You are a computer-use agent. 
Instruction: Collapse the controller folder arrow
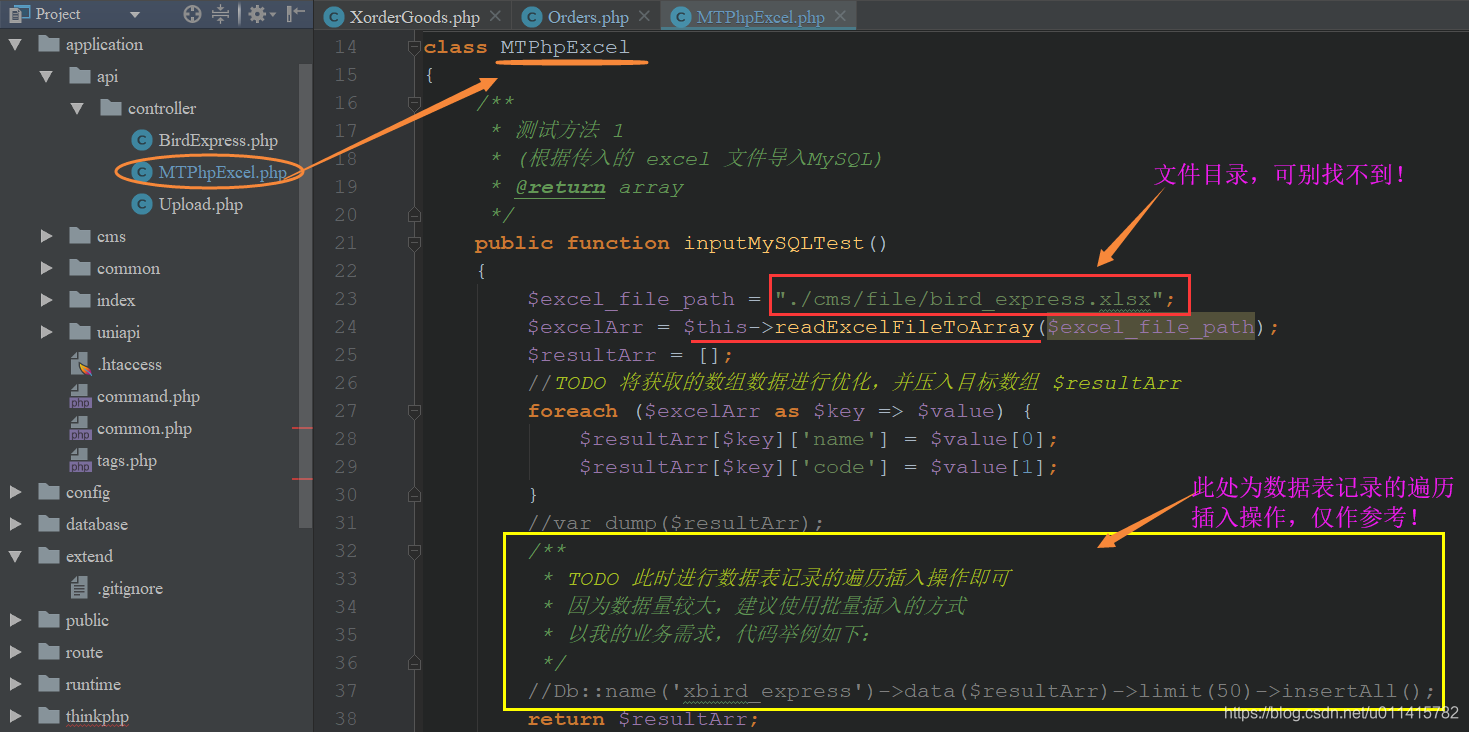pyautogui.click(x=77, y=108)
